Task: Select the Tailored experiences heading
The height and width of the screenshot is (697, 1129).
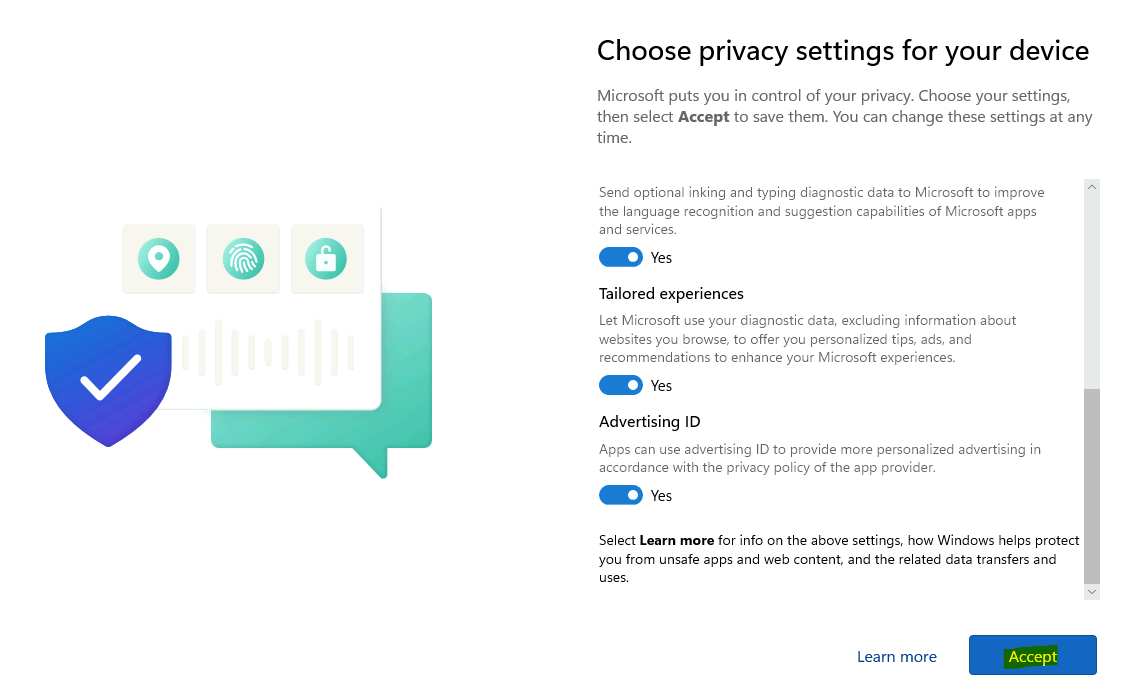Action: tap(671, 294)
